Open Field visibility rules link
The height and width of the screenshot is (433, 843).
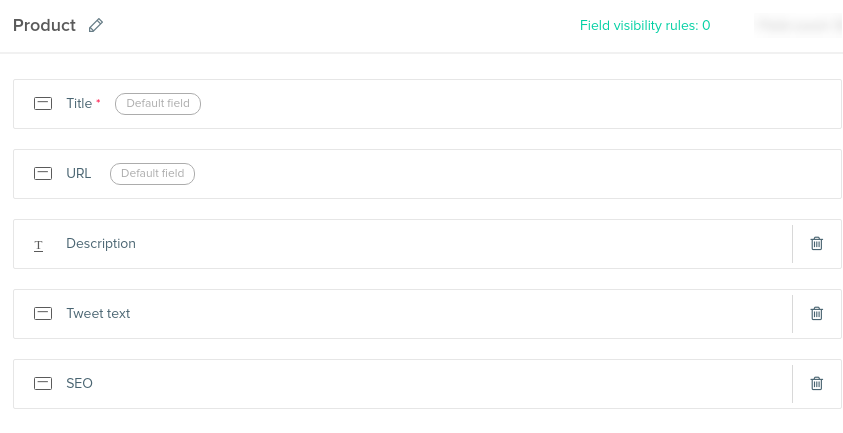645,25
